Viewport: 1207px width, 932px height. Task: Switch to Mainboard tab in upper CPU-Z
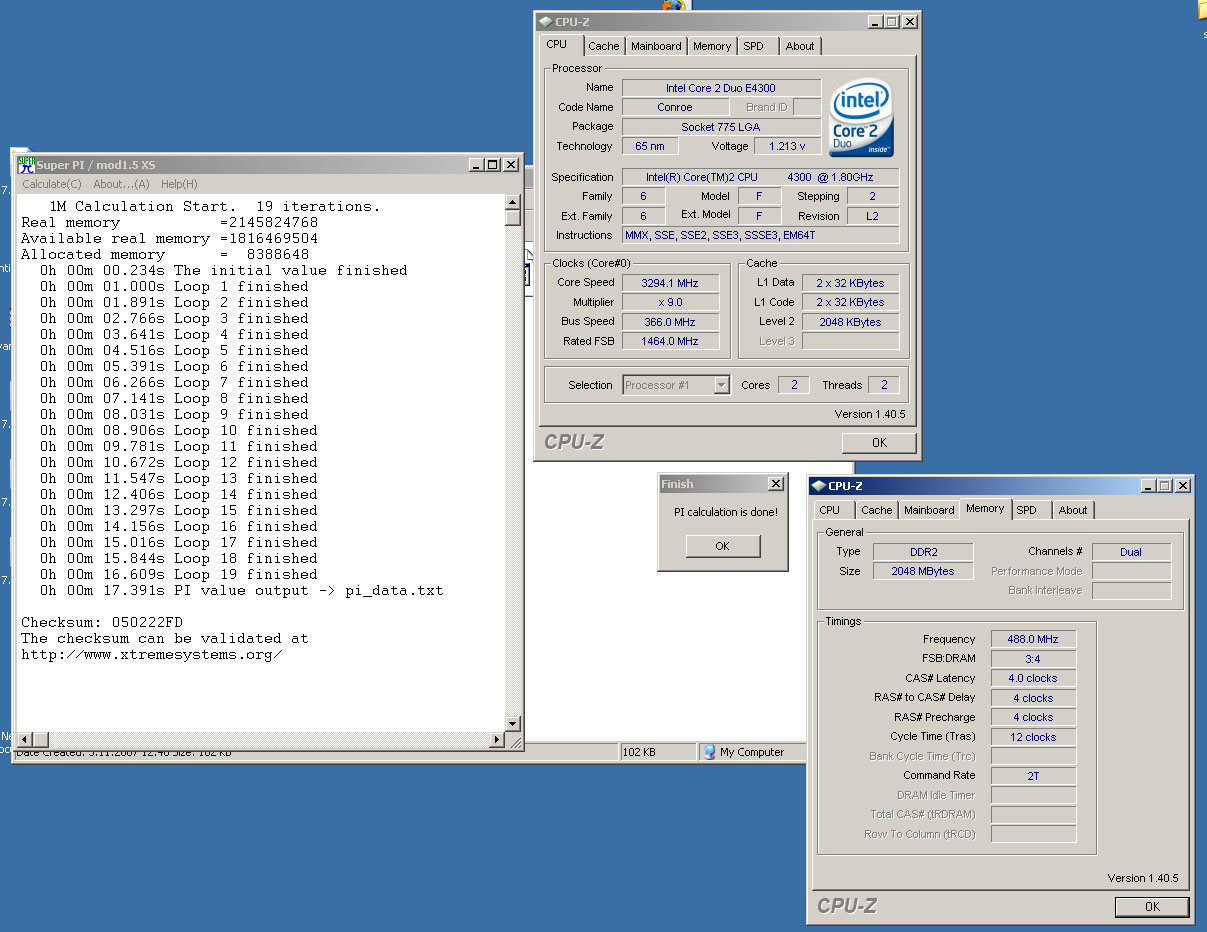pyautogui.click(x=656, y=46)
